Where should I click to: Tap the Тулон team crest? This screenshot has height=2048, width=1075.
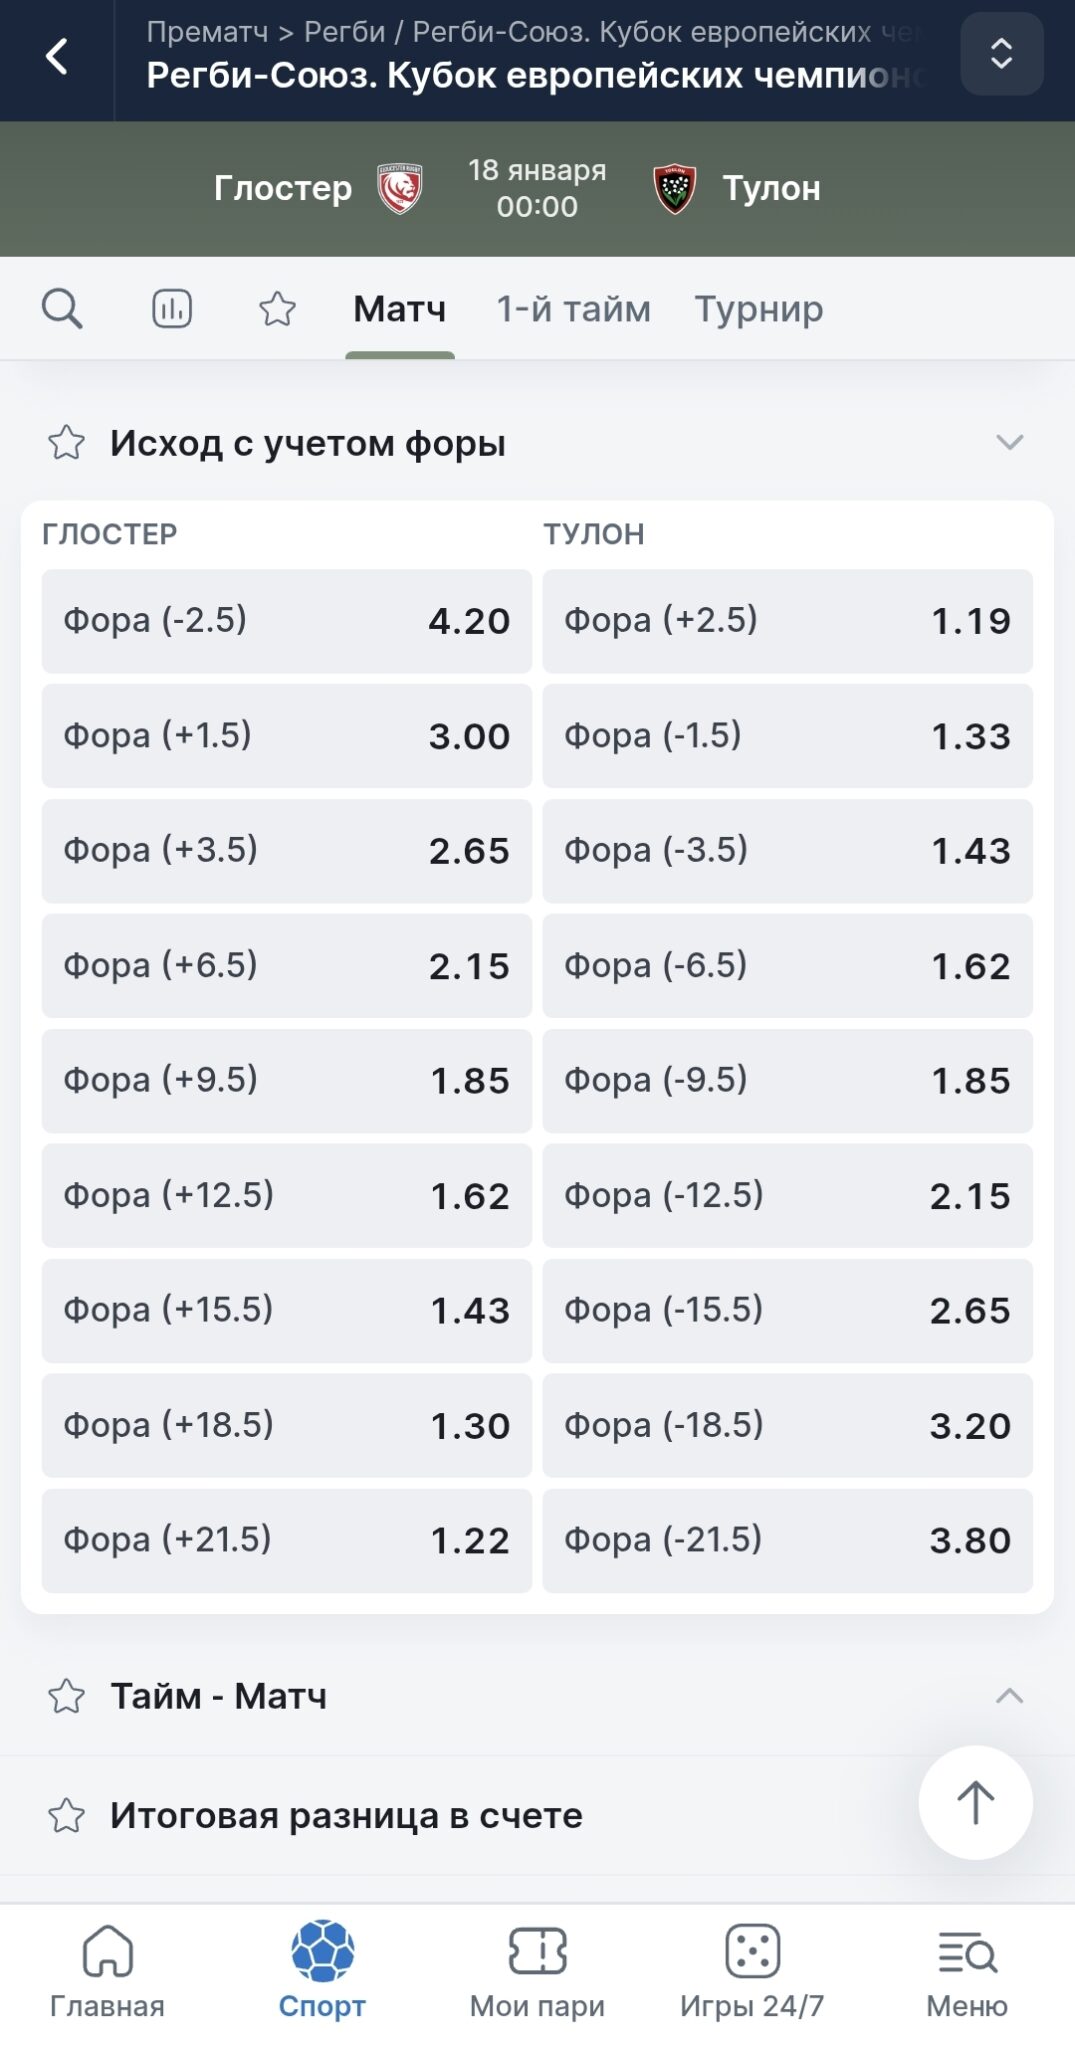(675, 188)
